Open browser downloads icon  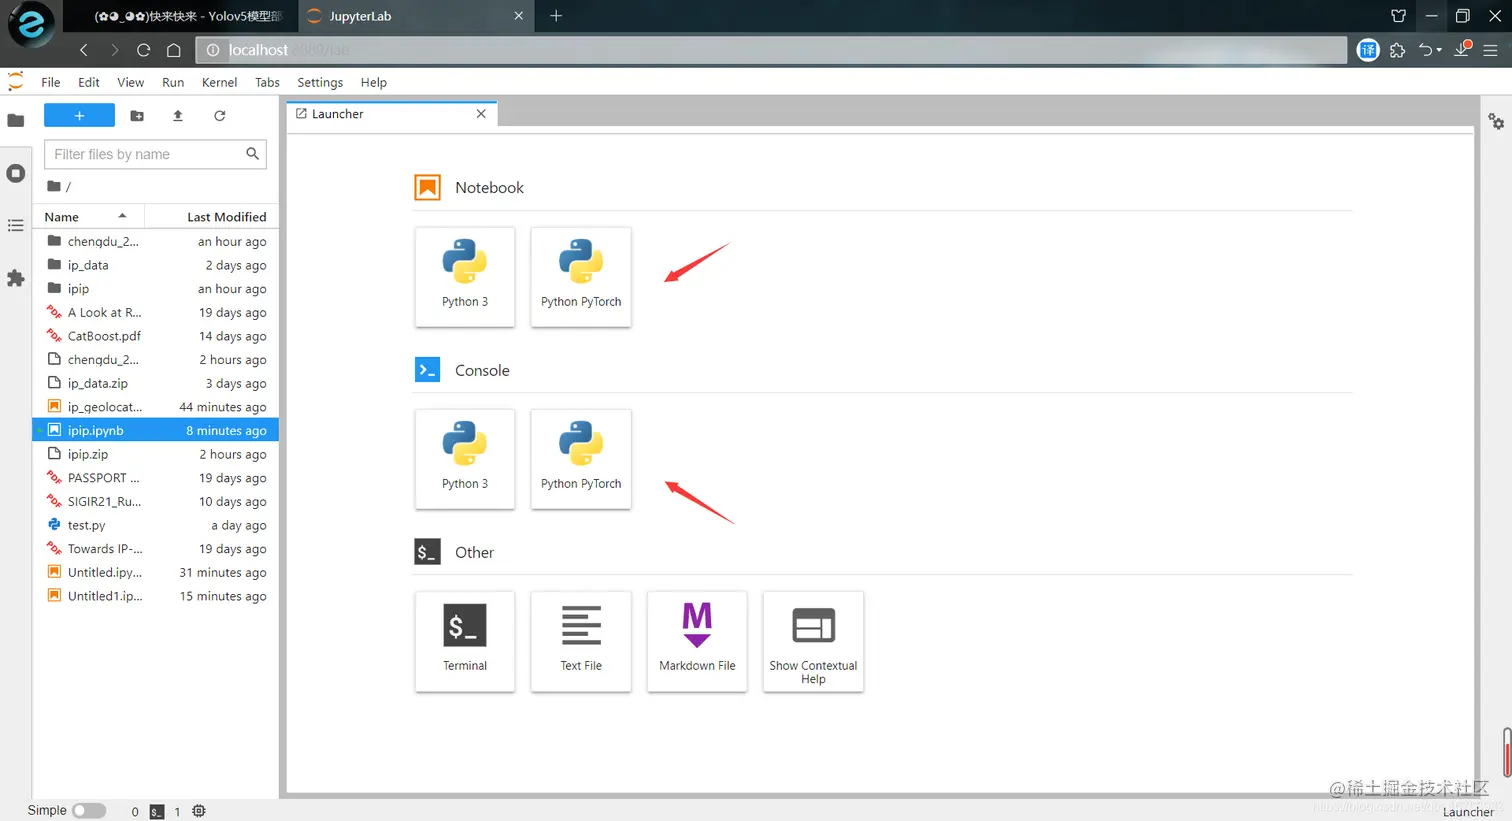[1462, 50]
